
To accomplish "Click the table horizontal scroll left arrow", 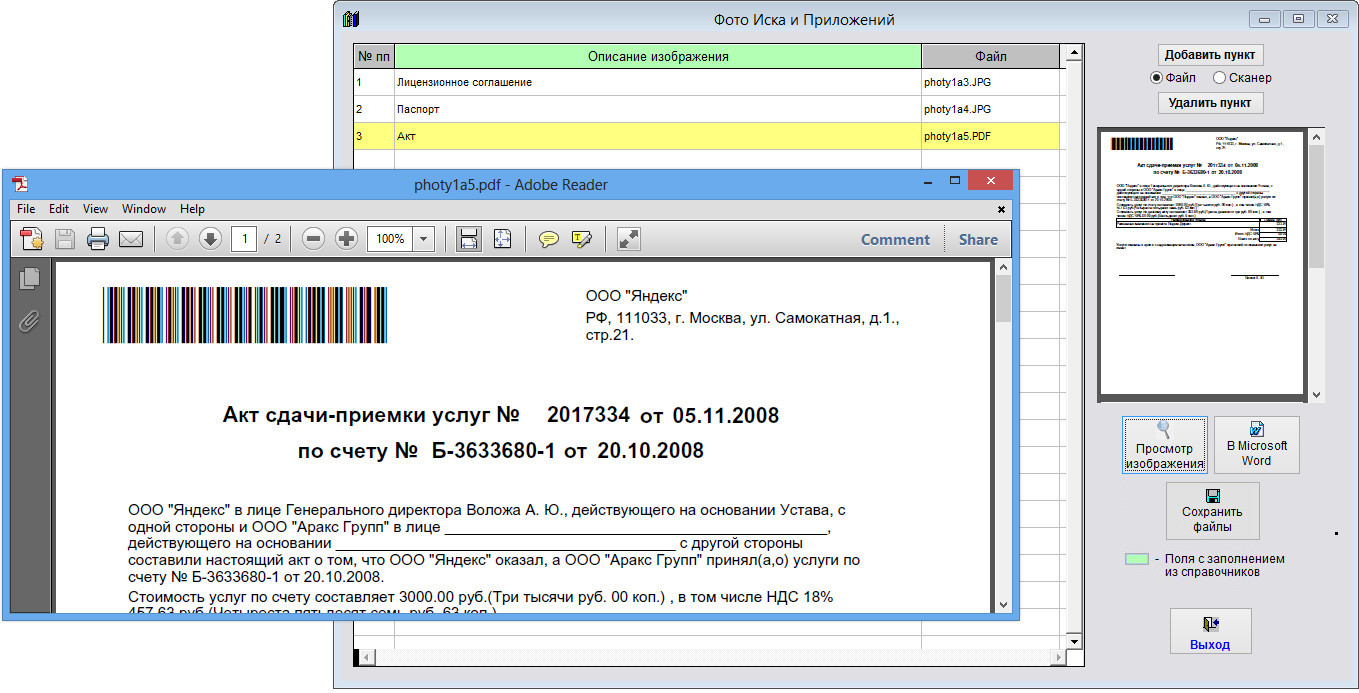I will (x=367, y=657).
